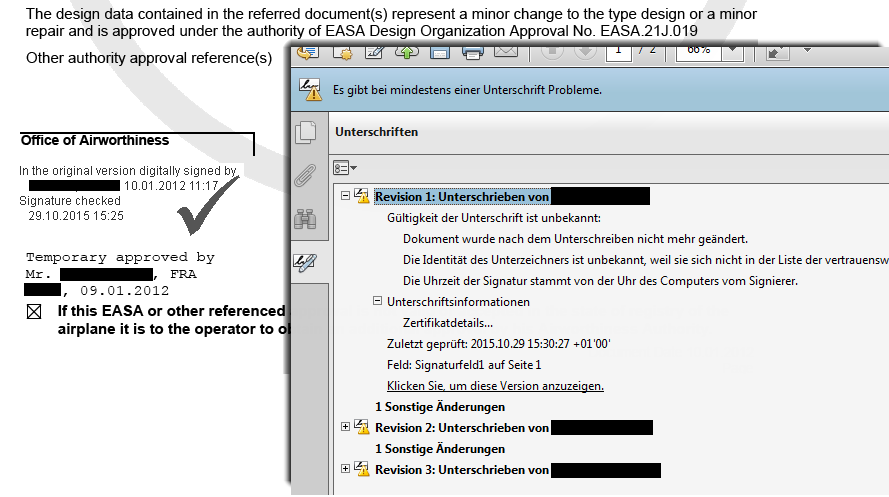Screen dimensions: 889x497
Task: Select '1 Sonstige Änderungen' row under Revision 1
Action: pyautogui.click(x=440, y=407)
